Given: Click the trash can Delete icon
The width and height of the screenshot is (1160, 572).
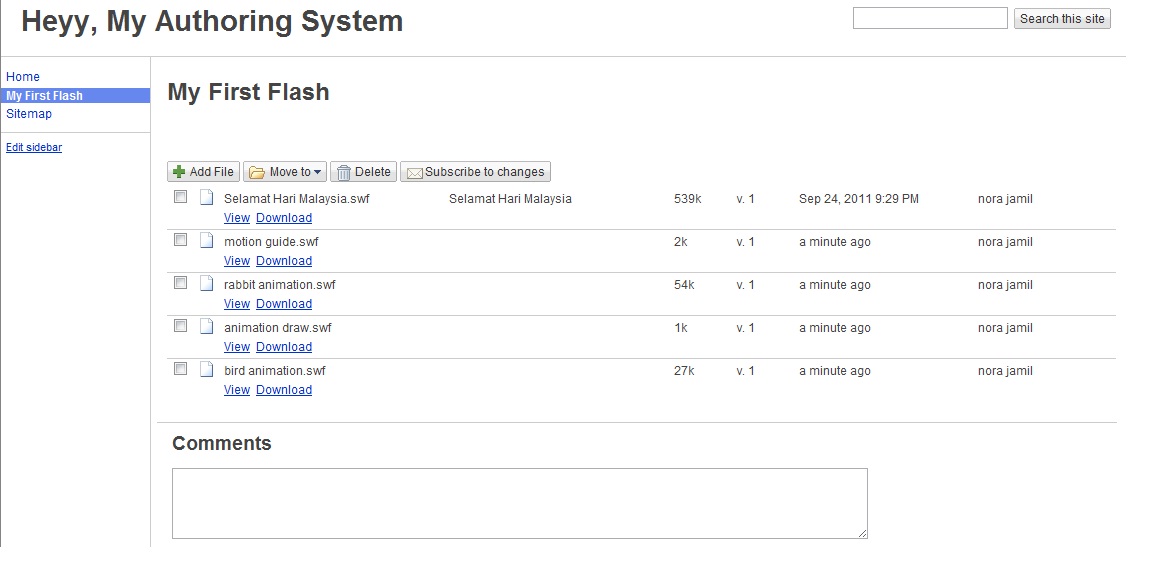Looking at the screenshot, I should click(343, 172).
